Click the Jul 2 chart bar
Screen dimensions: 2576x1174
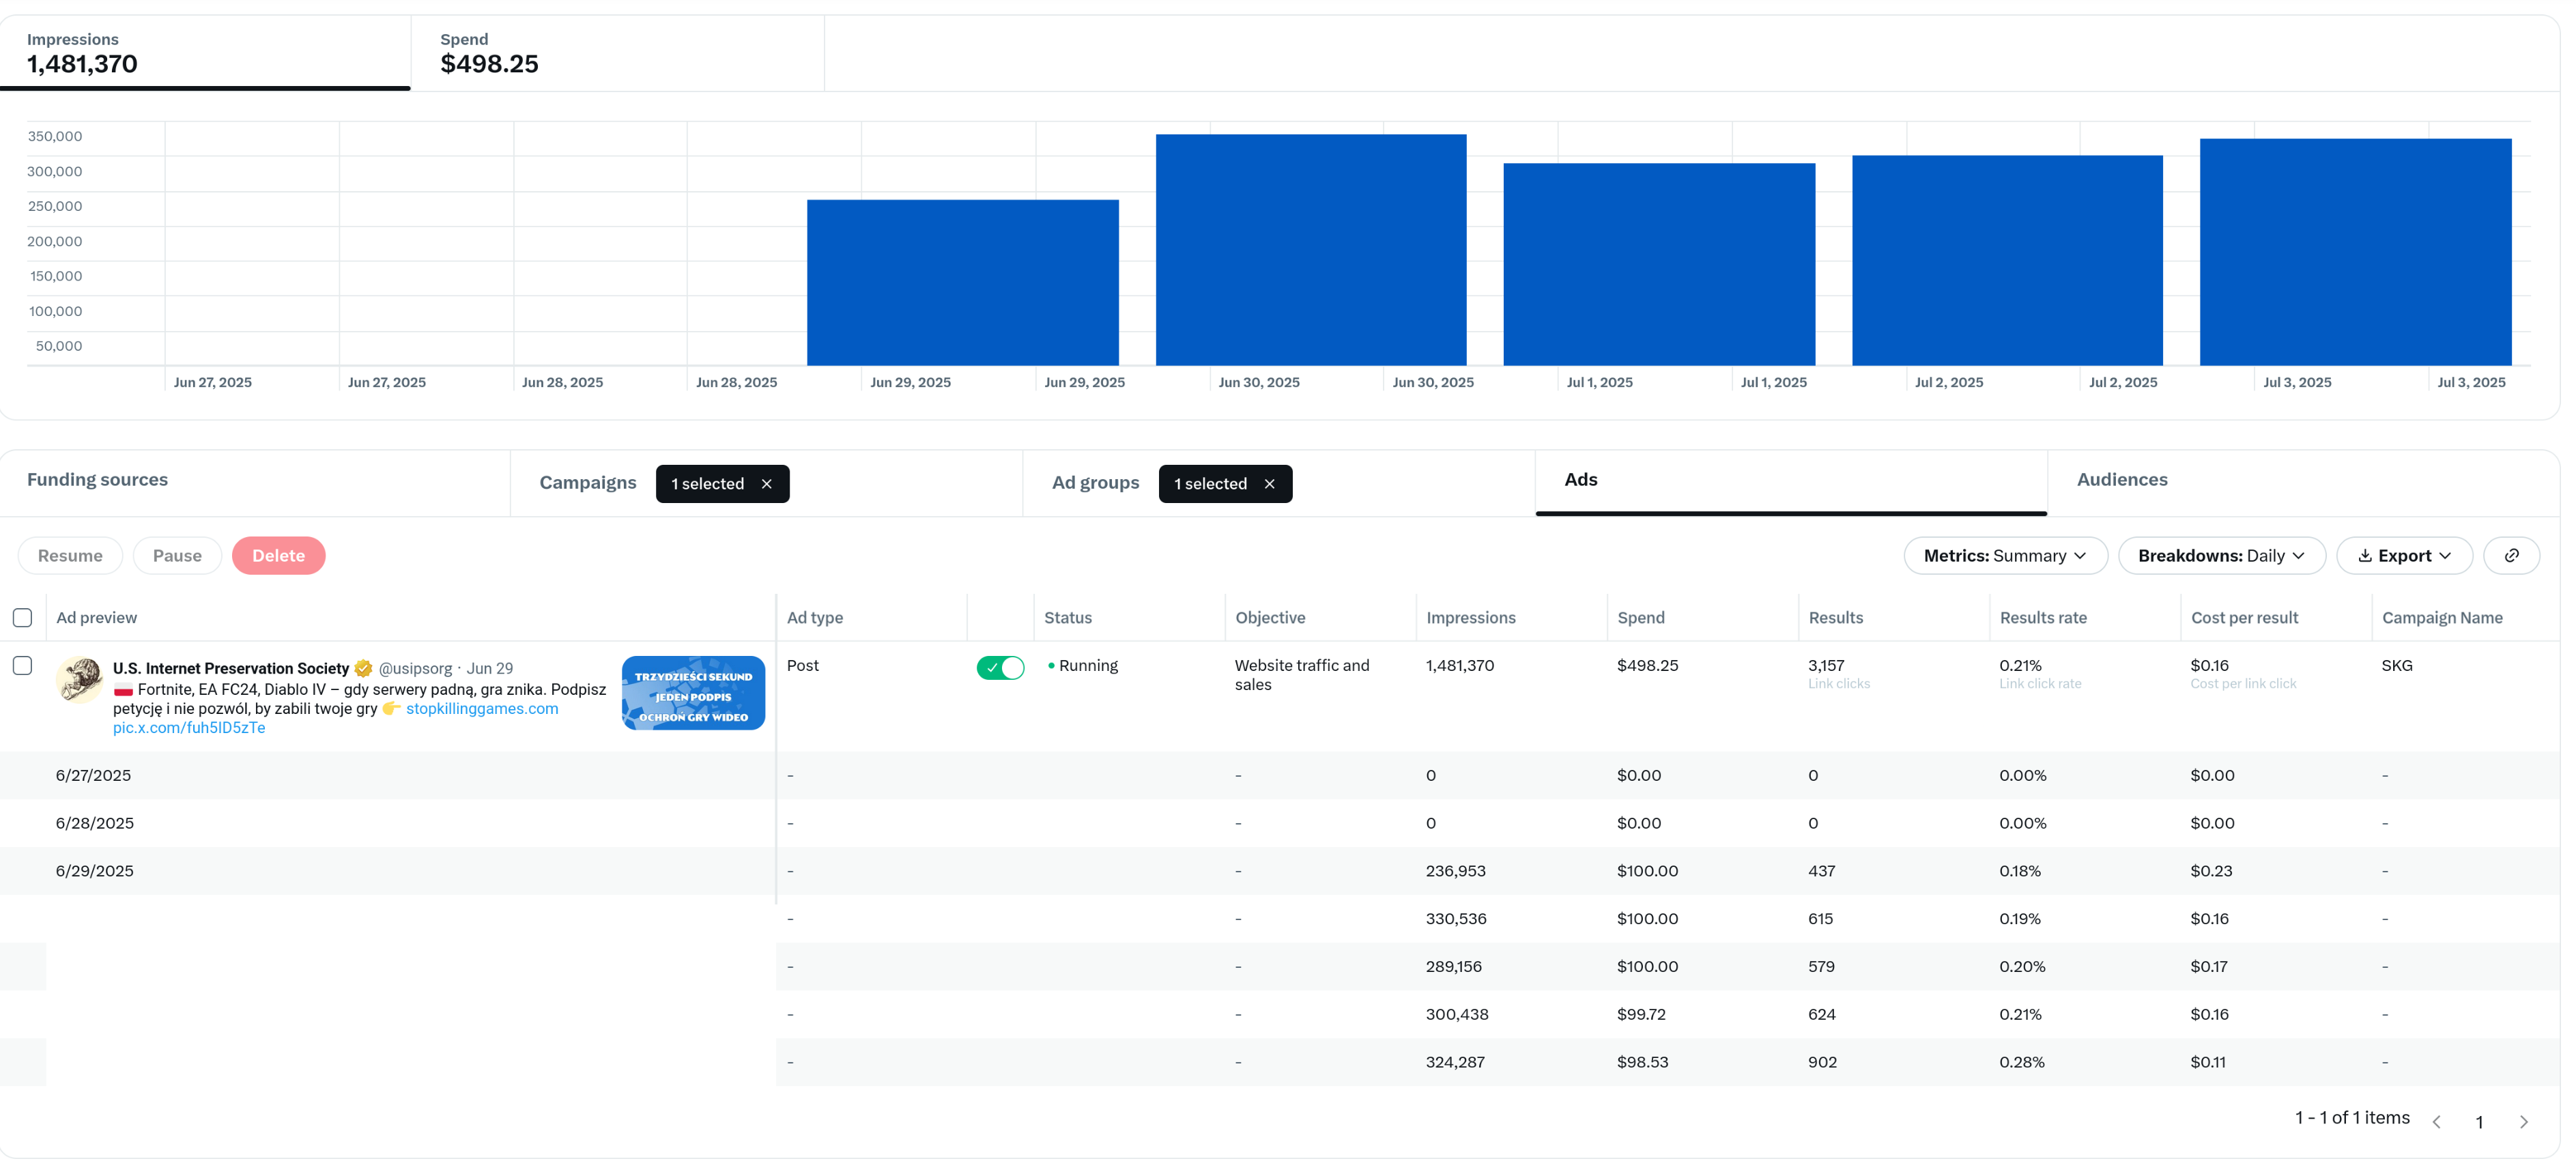point(2007,261)
